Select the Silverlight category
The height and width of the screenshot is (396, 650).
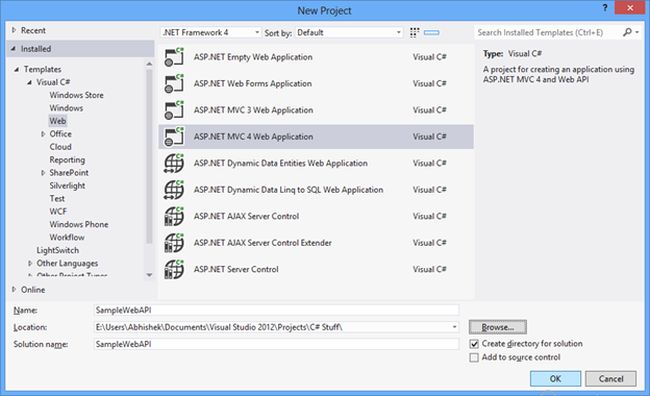point(67,186)
